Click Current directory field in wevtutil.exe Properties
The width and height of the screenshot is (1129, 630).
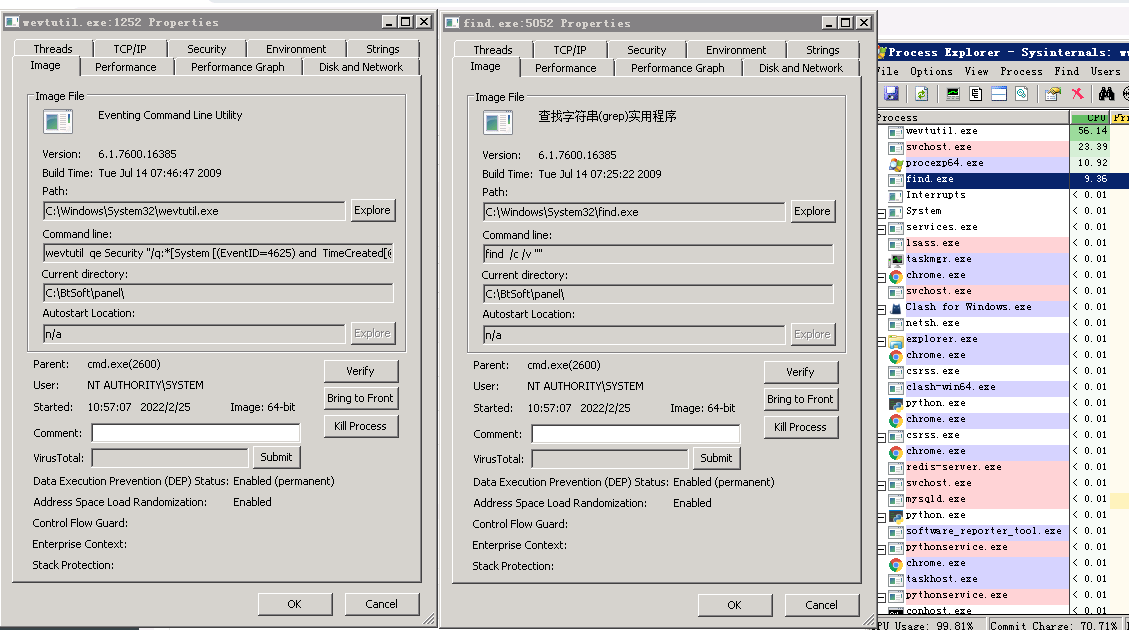(218, 293)
